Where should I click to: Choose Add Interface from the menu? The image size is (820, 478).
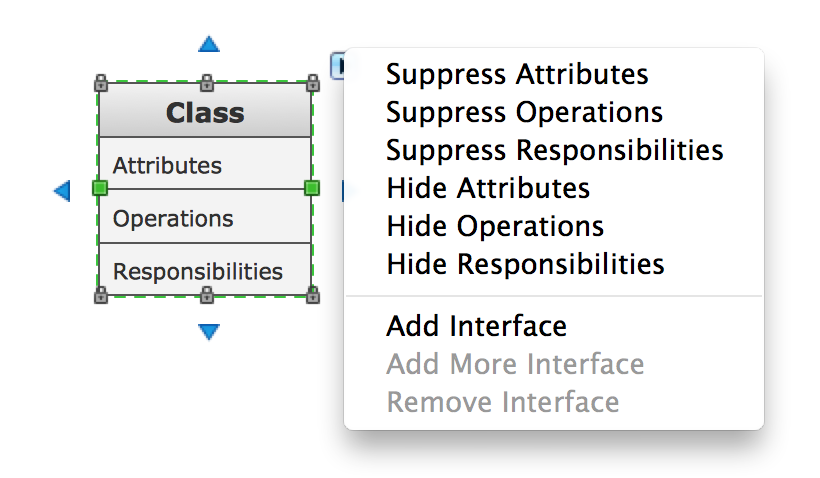tap(476, 326)
